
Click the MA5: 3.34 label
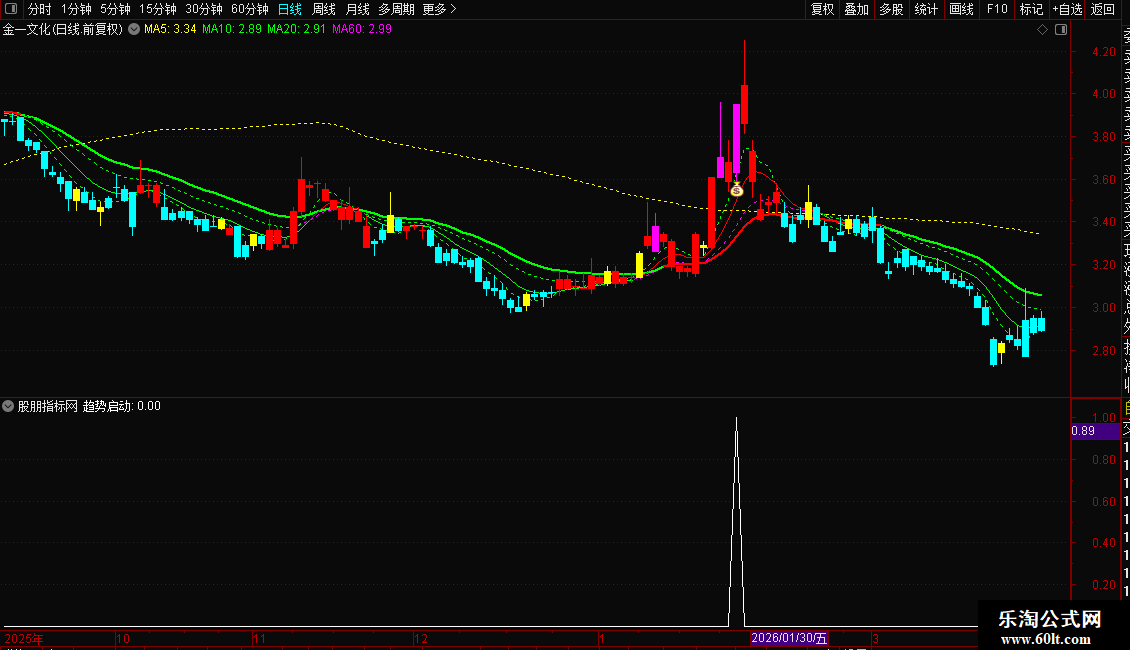pyautogui.click(x=170, y=29)
